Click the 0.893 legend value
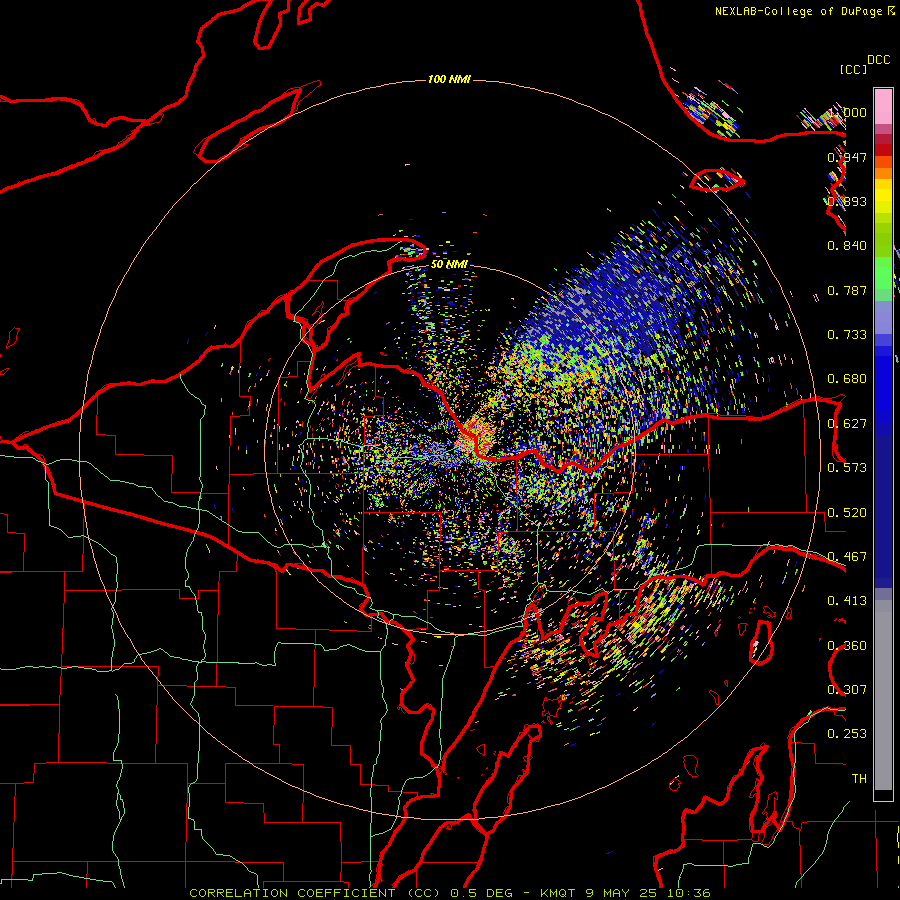The height and width of the screenshot is (900, 900). pyautogui.click(x=847, y=201)
